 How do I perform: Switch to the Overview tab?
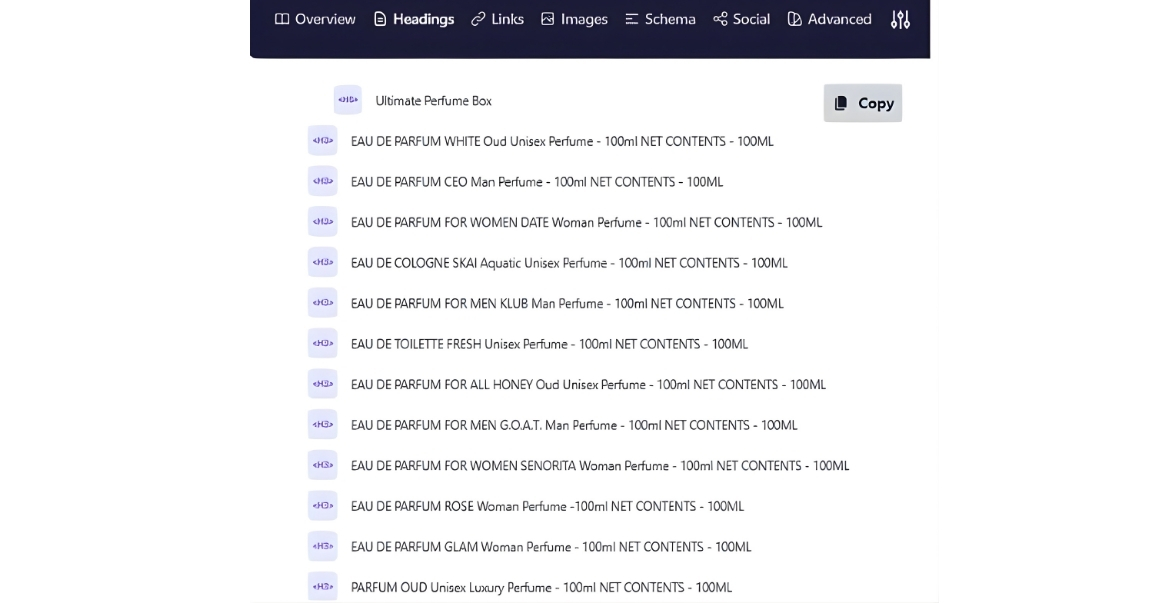(x=315, y=19)
